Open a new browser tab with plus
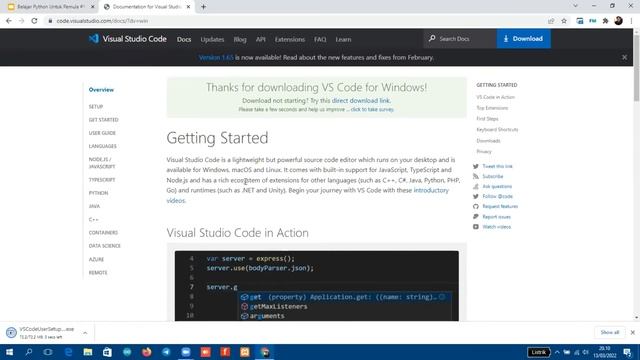Viewport: 640px width, 360px height. (x=203, y=7)
